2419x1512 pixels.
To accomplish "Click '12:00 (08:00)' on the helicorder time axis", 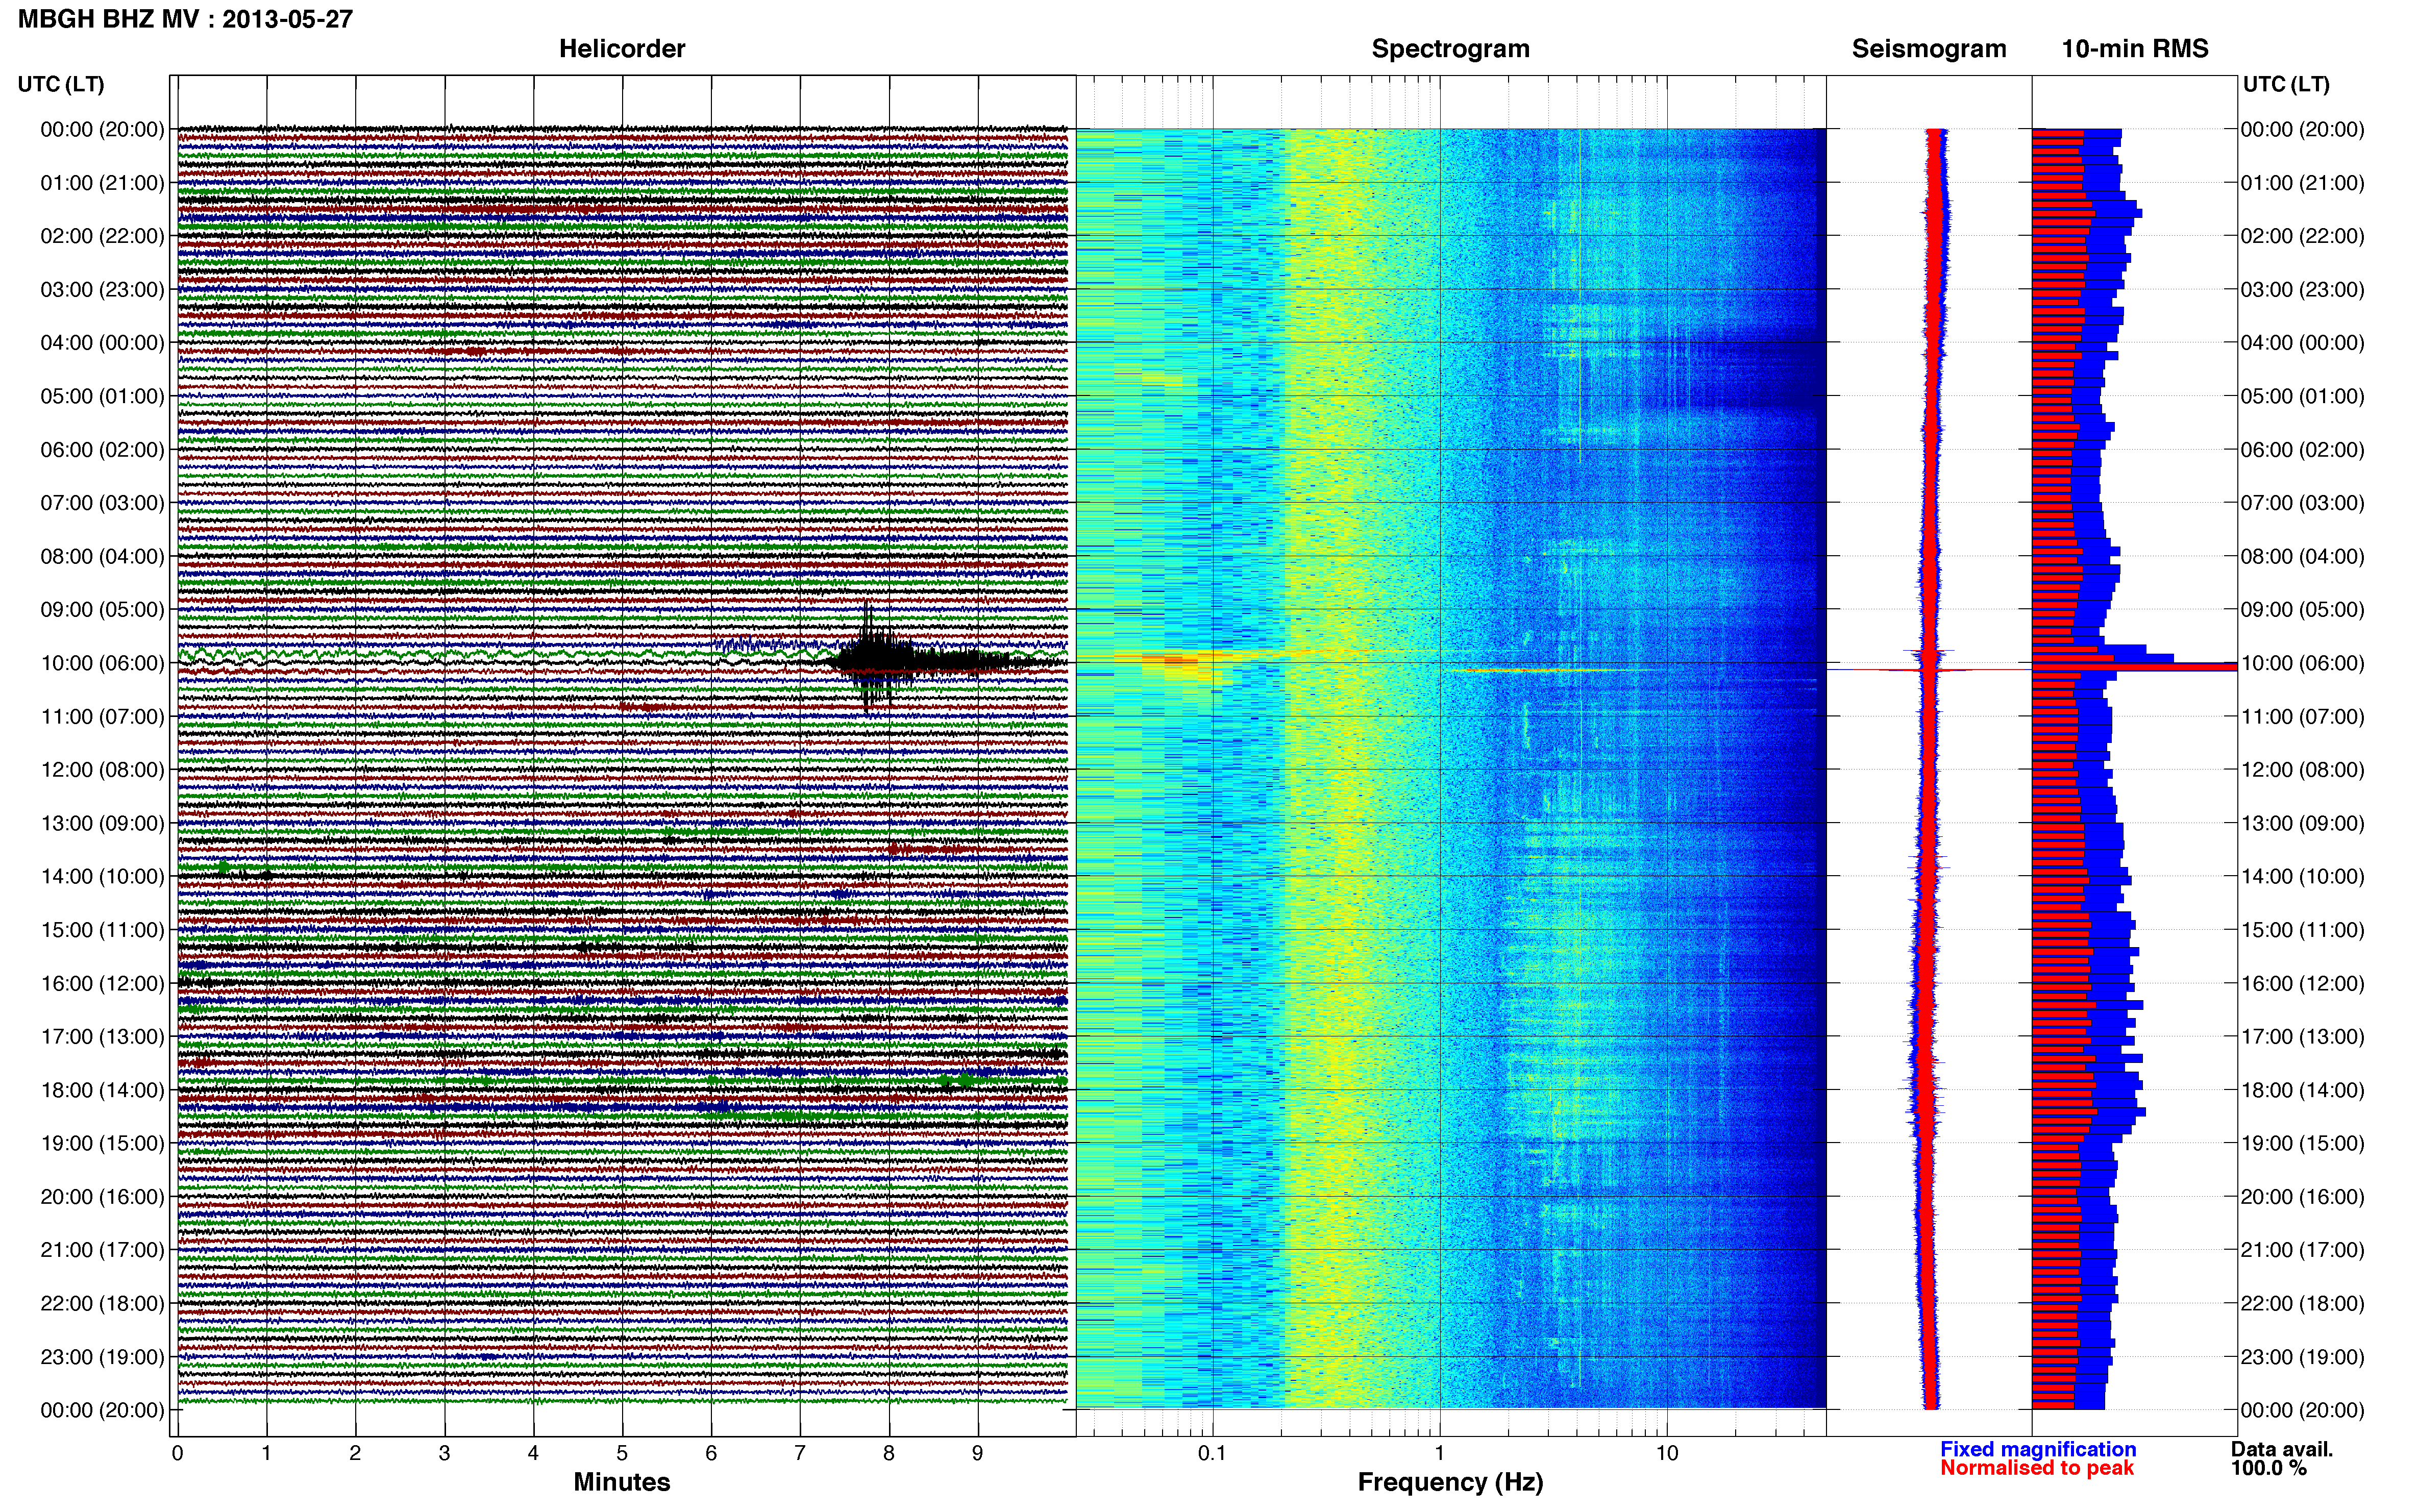I will tap(102, 770).
